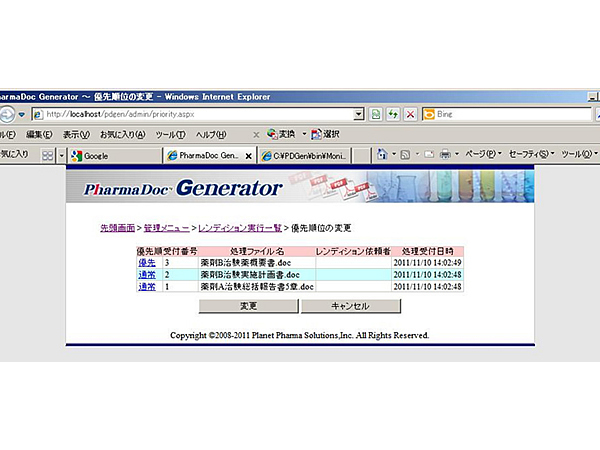
Task: Open the back/forward recent pages dropdown
Action: pyautogui.click(x=22, y=114)
